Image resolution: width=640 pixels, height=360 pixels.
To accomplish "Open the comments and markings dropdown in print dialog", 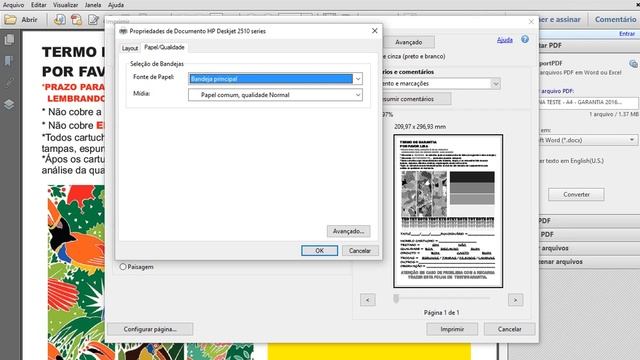I will 495,84.
